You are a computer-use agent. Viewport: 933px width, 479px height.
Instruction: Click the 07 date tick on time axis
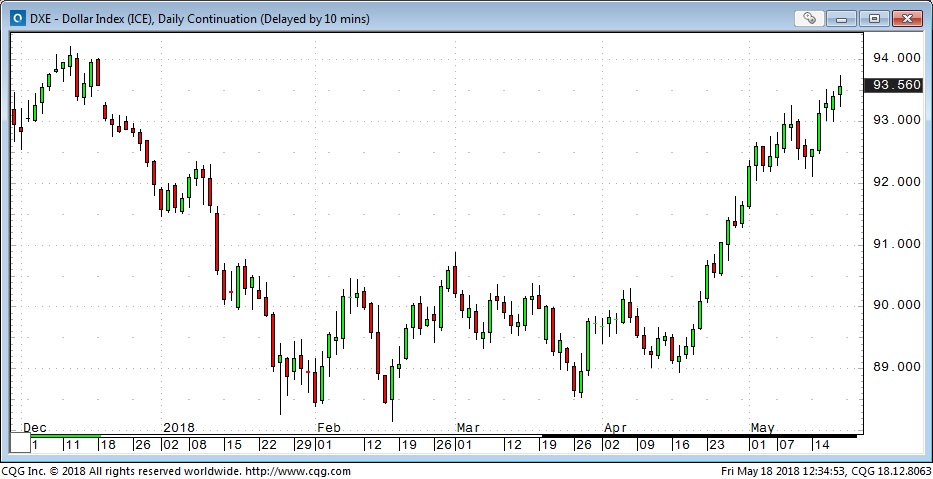785,444
